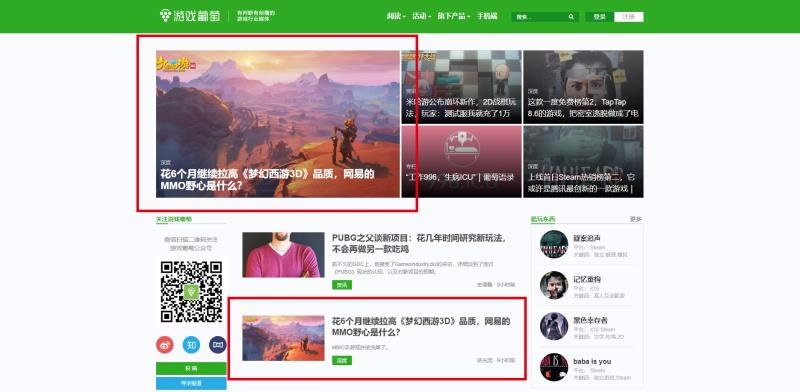Click the search magnifier icon
Viewport: 800px width, 392px height.
(x=571, y=17)
